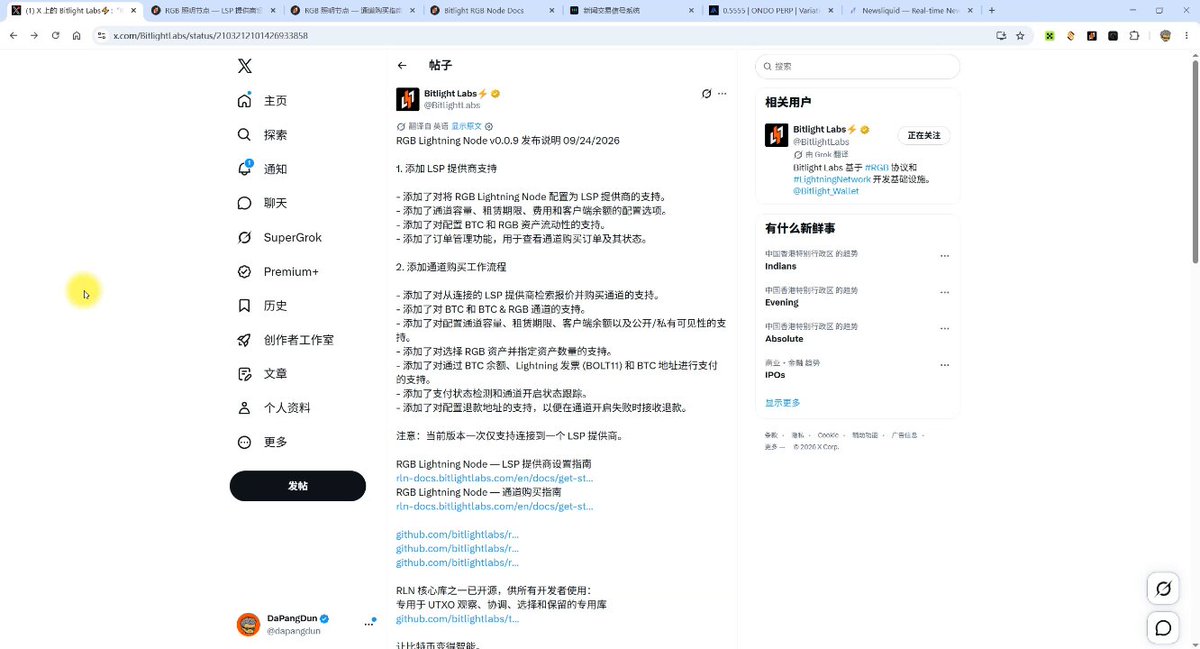Open 历史 (History) in sidebar
The width and height of the screenshot is (1200, 649).
click(x=263, y=306)
